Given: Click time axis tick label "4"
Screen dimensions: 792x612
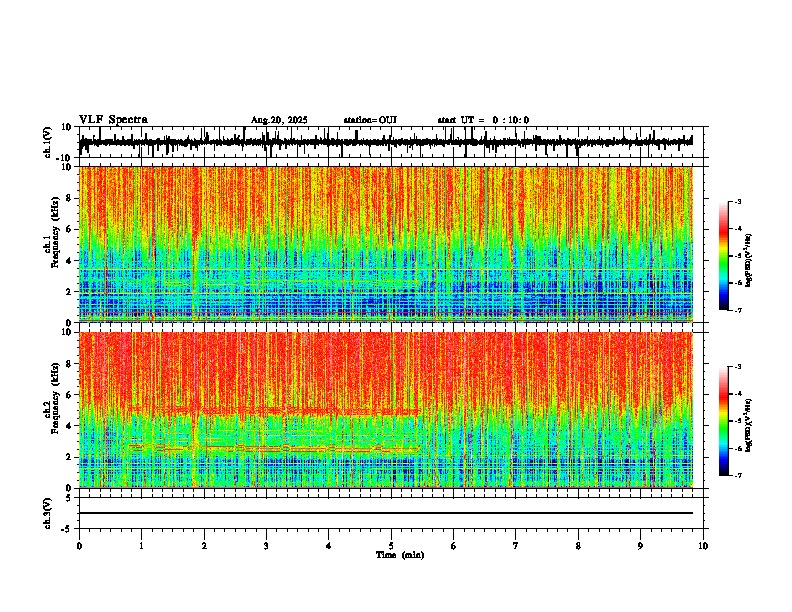Looking at the screenshot, I should 329,546.
